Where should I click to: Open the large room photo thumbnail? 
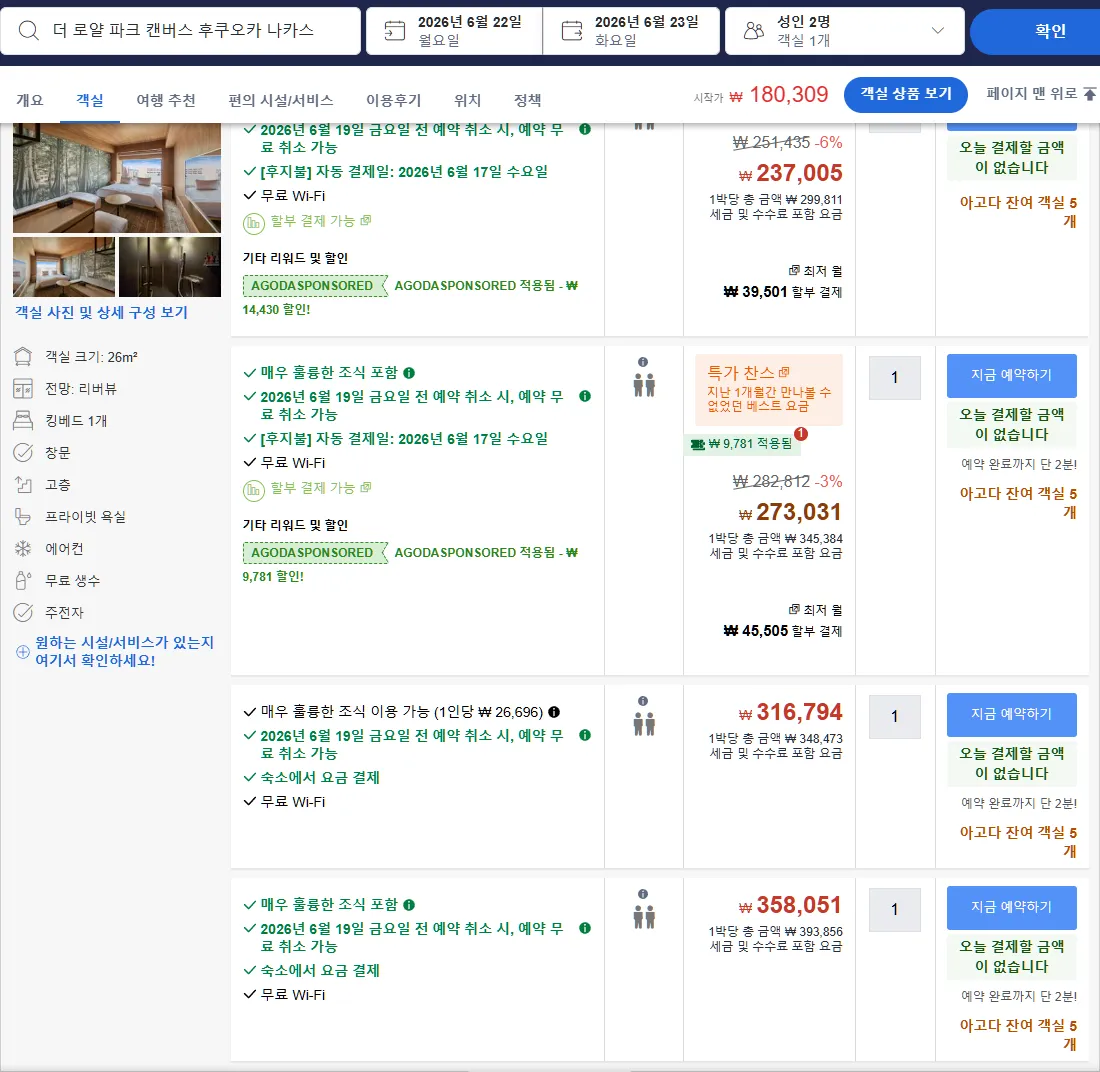(117, 178)
